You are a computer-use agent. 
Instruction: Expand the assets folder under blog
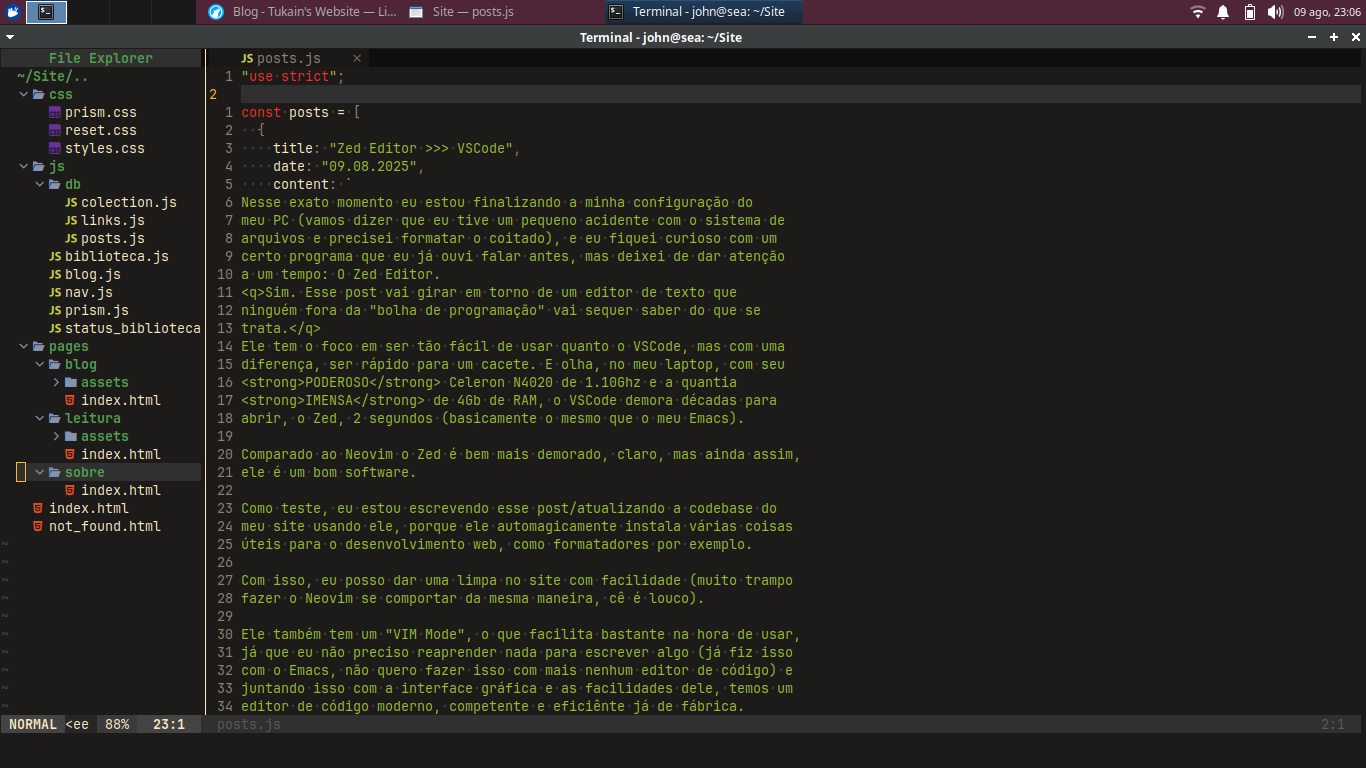pos(56,382)
